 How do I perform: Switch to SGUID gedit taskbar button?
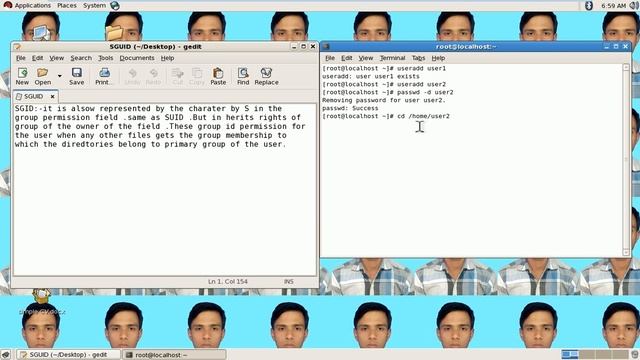68,355
